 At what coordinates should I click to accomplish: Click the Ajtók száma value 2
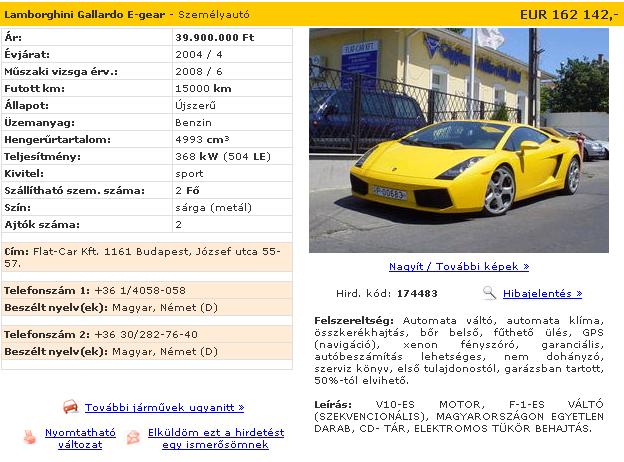pyautogui.click(x=178, y=224)
